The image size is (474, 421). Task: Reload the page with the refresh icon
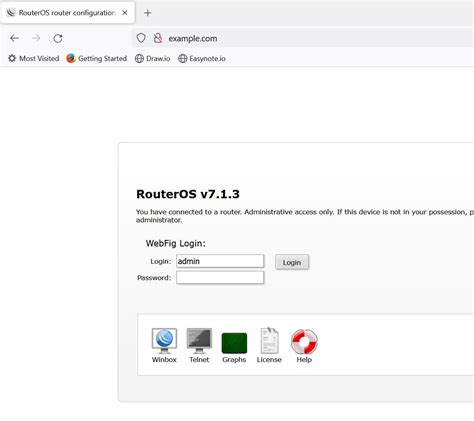point(58,38)
